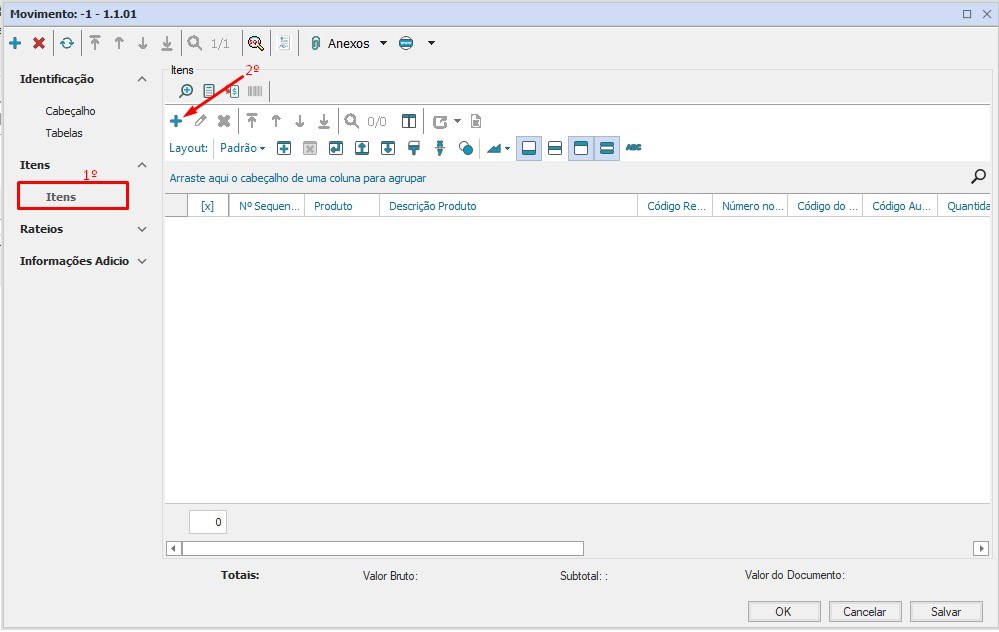Open the Tabelas navigation entry
This screenshot has height=632, width=999.
pyautogui.click(x=63, y=132)
